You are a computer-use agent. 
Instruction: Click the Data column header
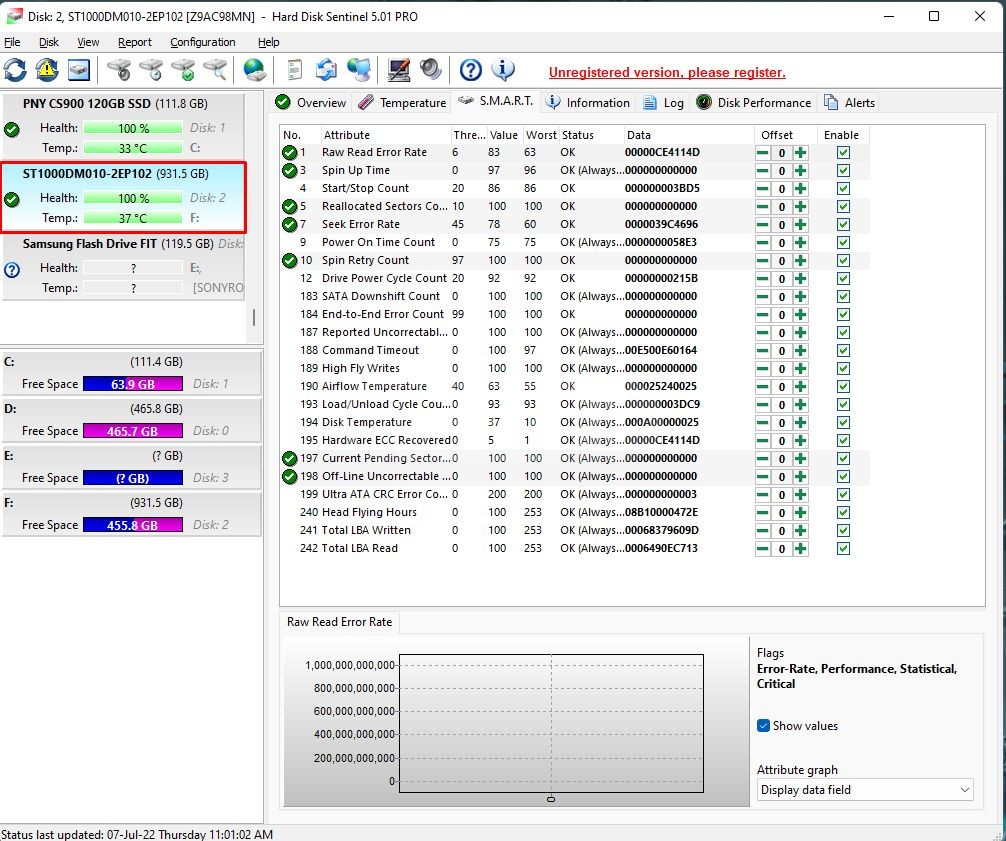(689, 135)
